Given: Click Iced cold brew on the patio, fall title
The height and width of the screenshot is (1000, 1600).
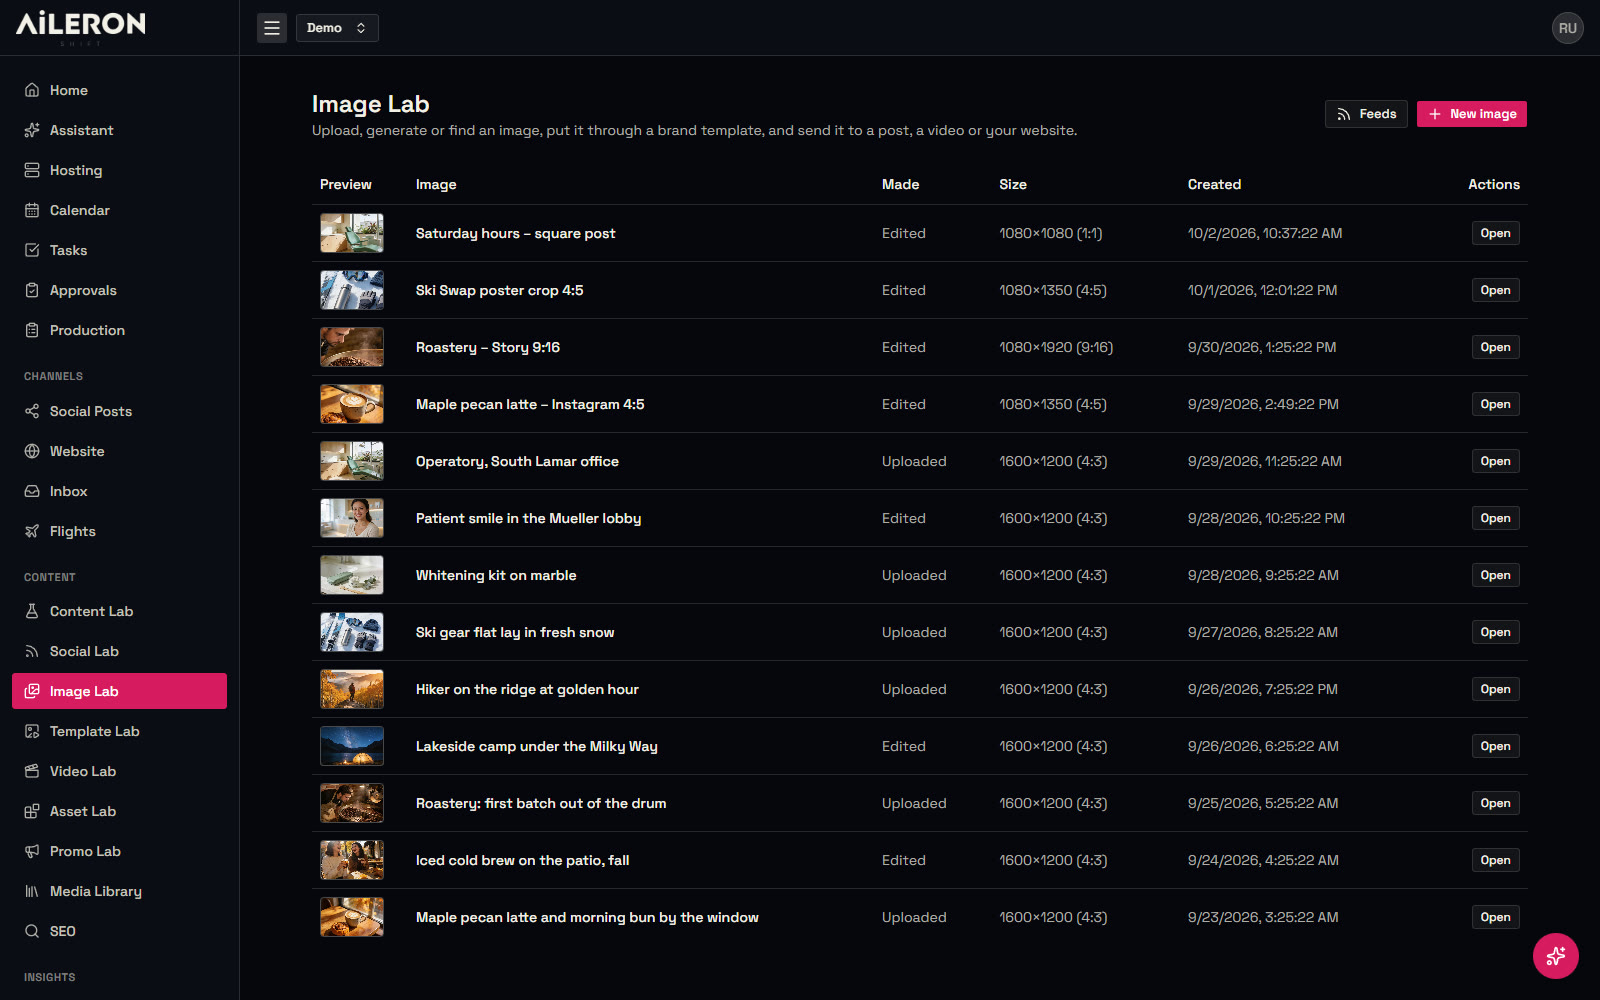Looking at the screenshot, I should pyautogui.click(x=522, y=860).
